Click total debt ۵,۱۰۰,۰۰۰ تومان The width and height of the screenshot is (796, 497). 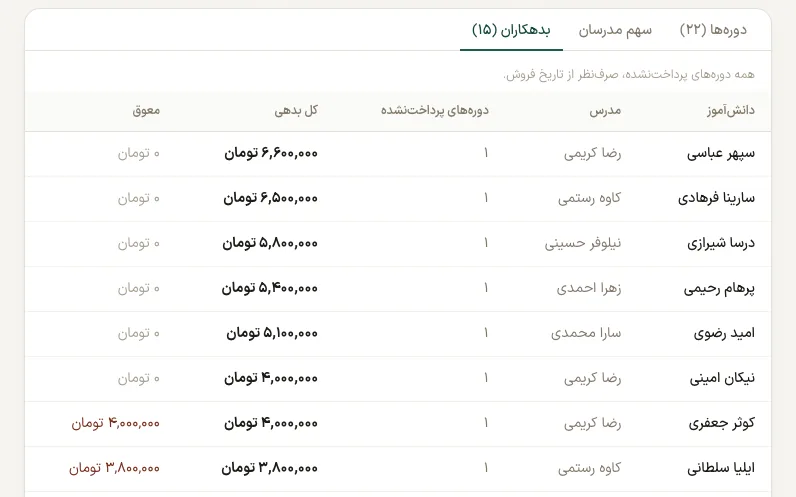pos(272,333)
